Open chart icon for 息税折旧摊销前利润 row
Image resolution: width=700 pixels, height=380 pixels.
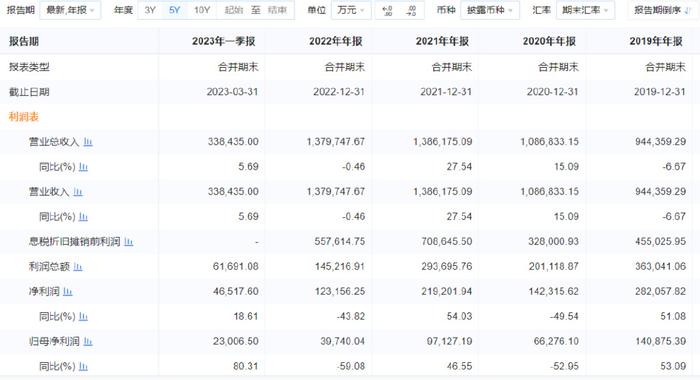(129, 242)
